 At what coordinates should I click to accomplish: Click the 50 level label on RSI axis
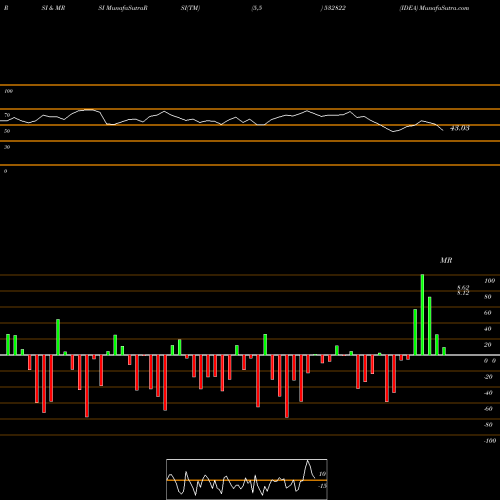(x=7, y=131)
